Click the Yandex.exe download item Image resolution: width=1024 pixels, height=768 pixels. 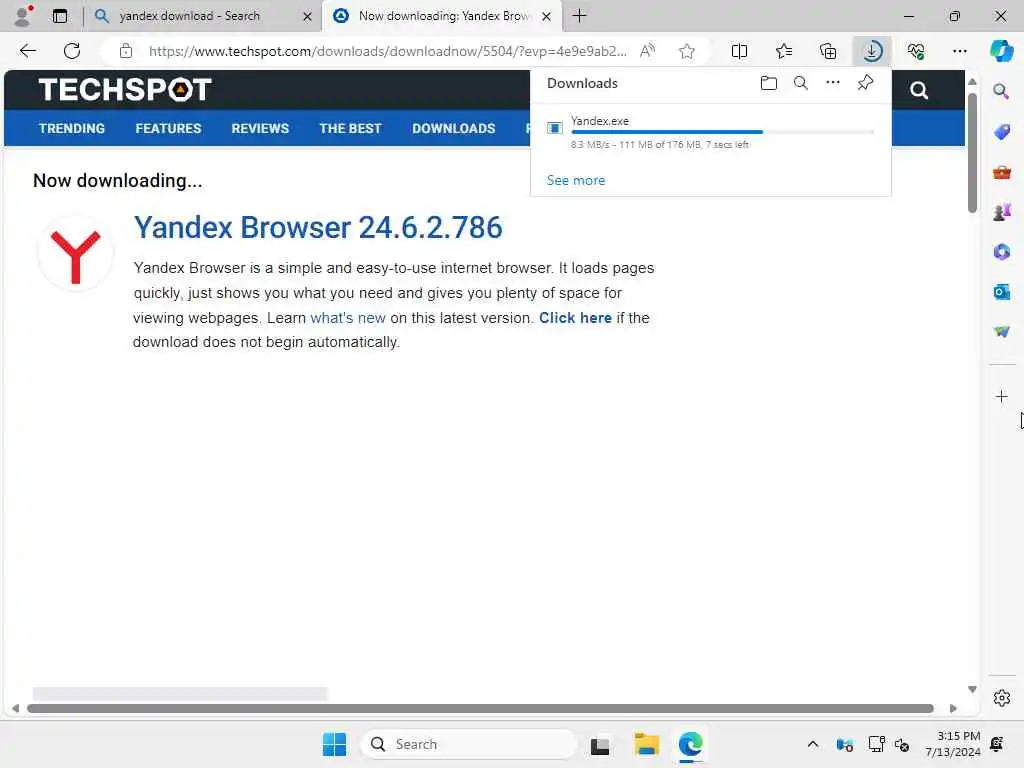point(711,133)
